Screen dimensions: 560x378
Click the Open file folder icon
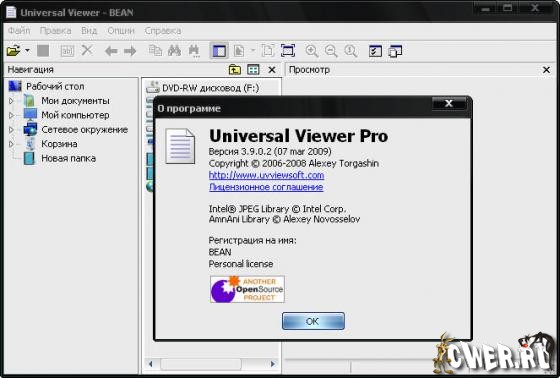click(13, 51)
